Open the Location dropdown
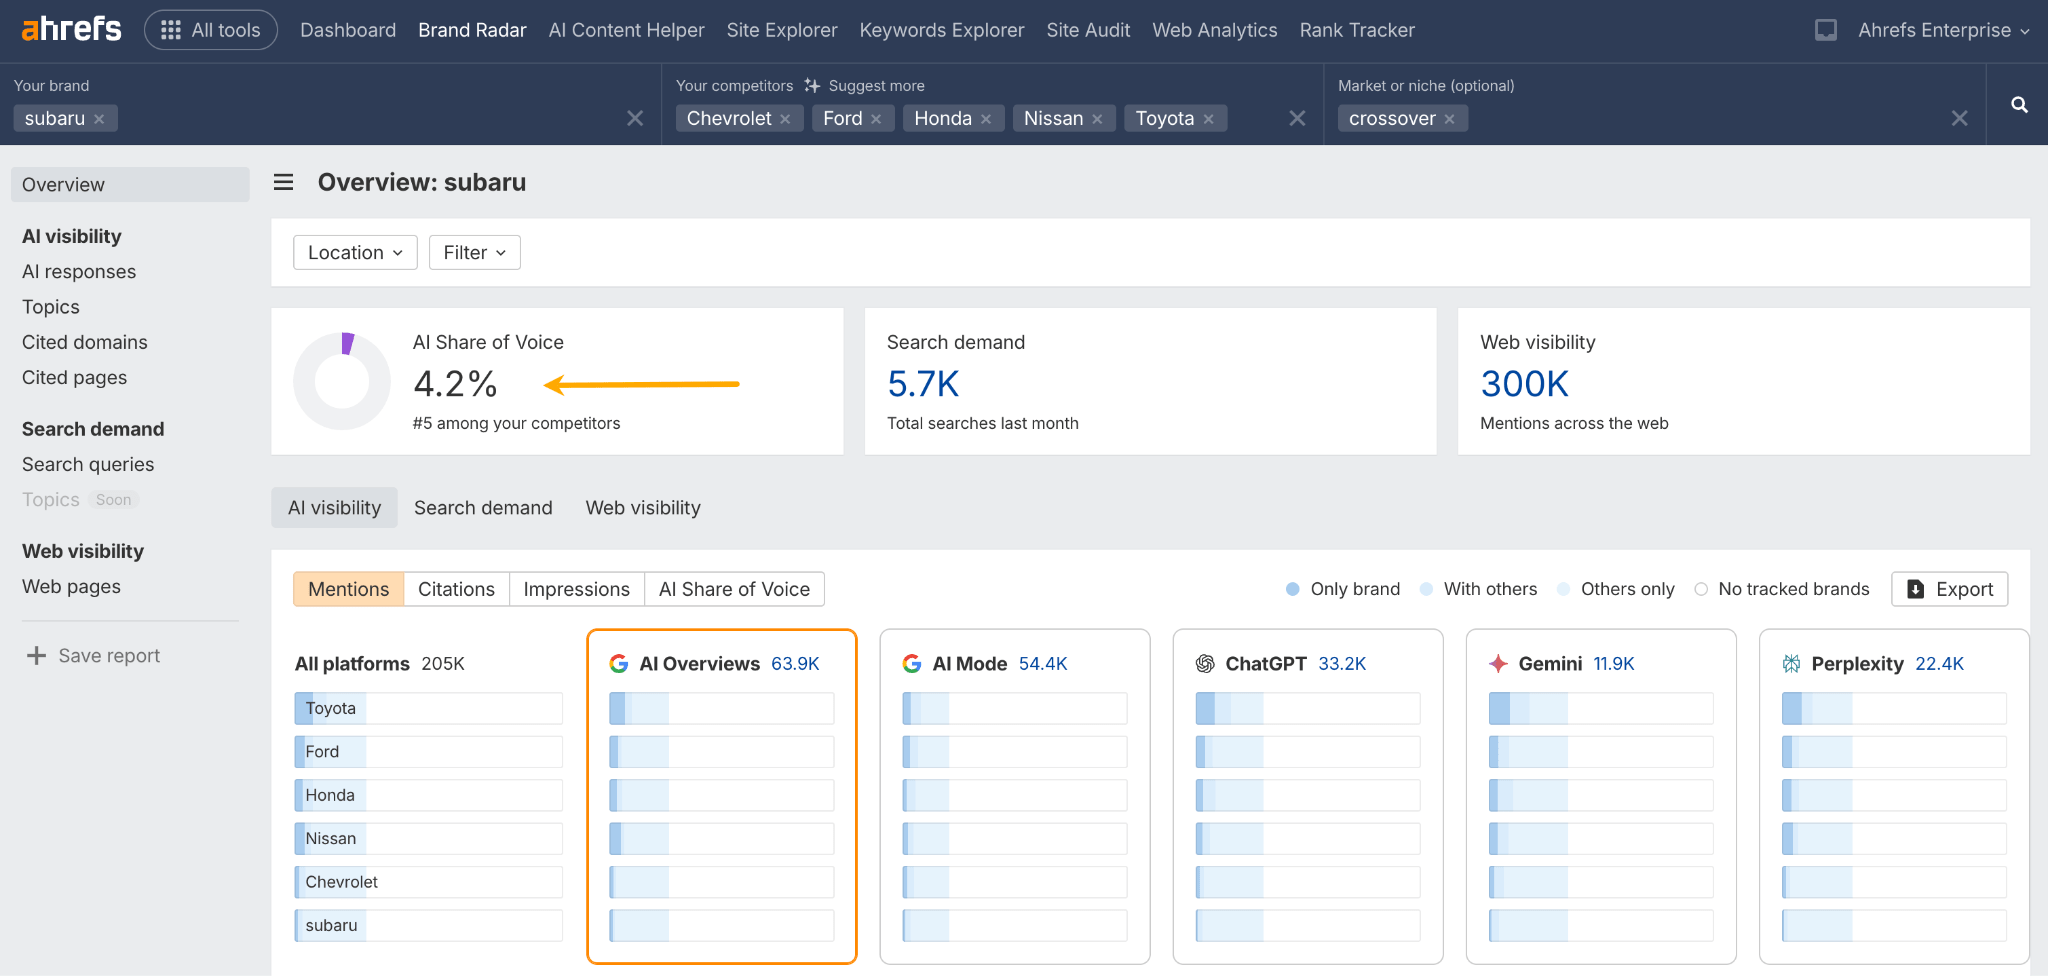Image resolution: width=2048 pixels, height=976 pixels. point(354,252)
